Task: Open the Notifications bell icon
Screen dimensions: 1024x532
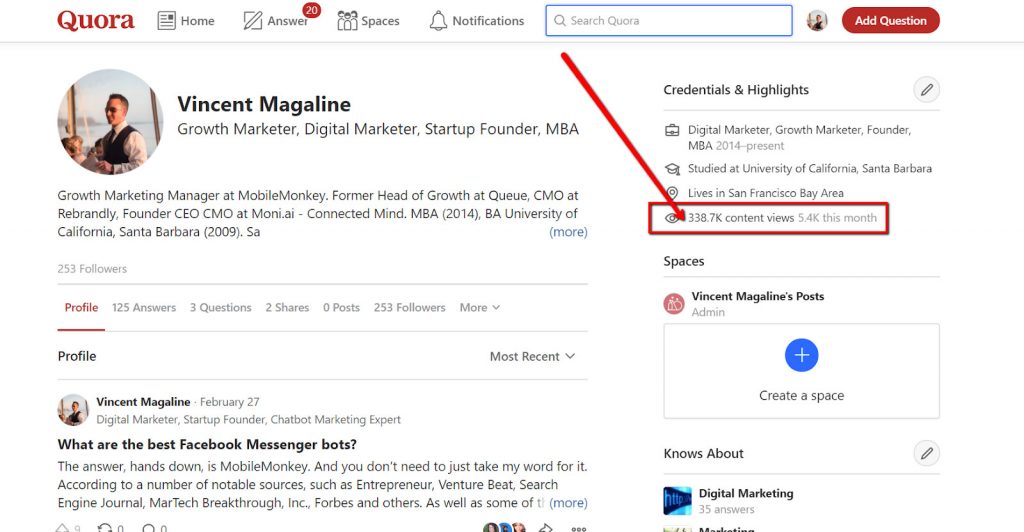Action: 438,21
